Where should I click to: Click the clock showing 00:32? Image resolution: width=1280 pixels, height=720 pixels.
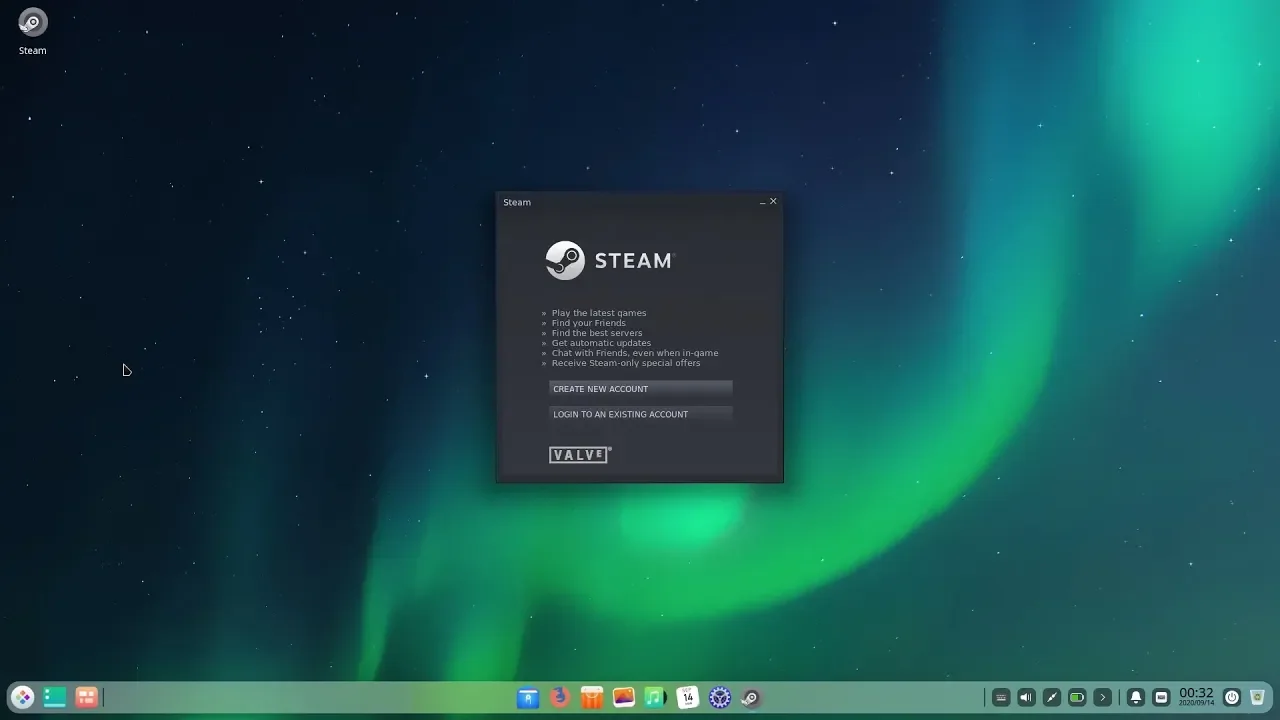coord(1196,697)
